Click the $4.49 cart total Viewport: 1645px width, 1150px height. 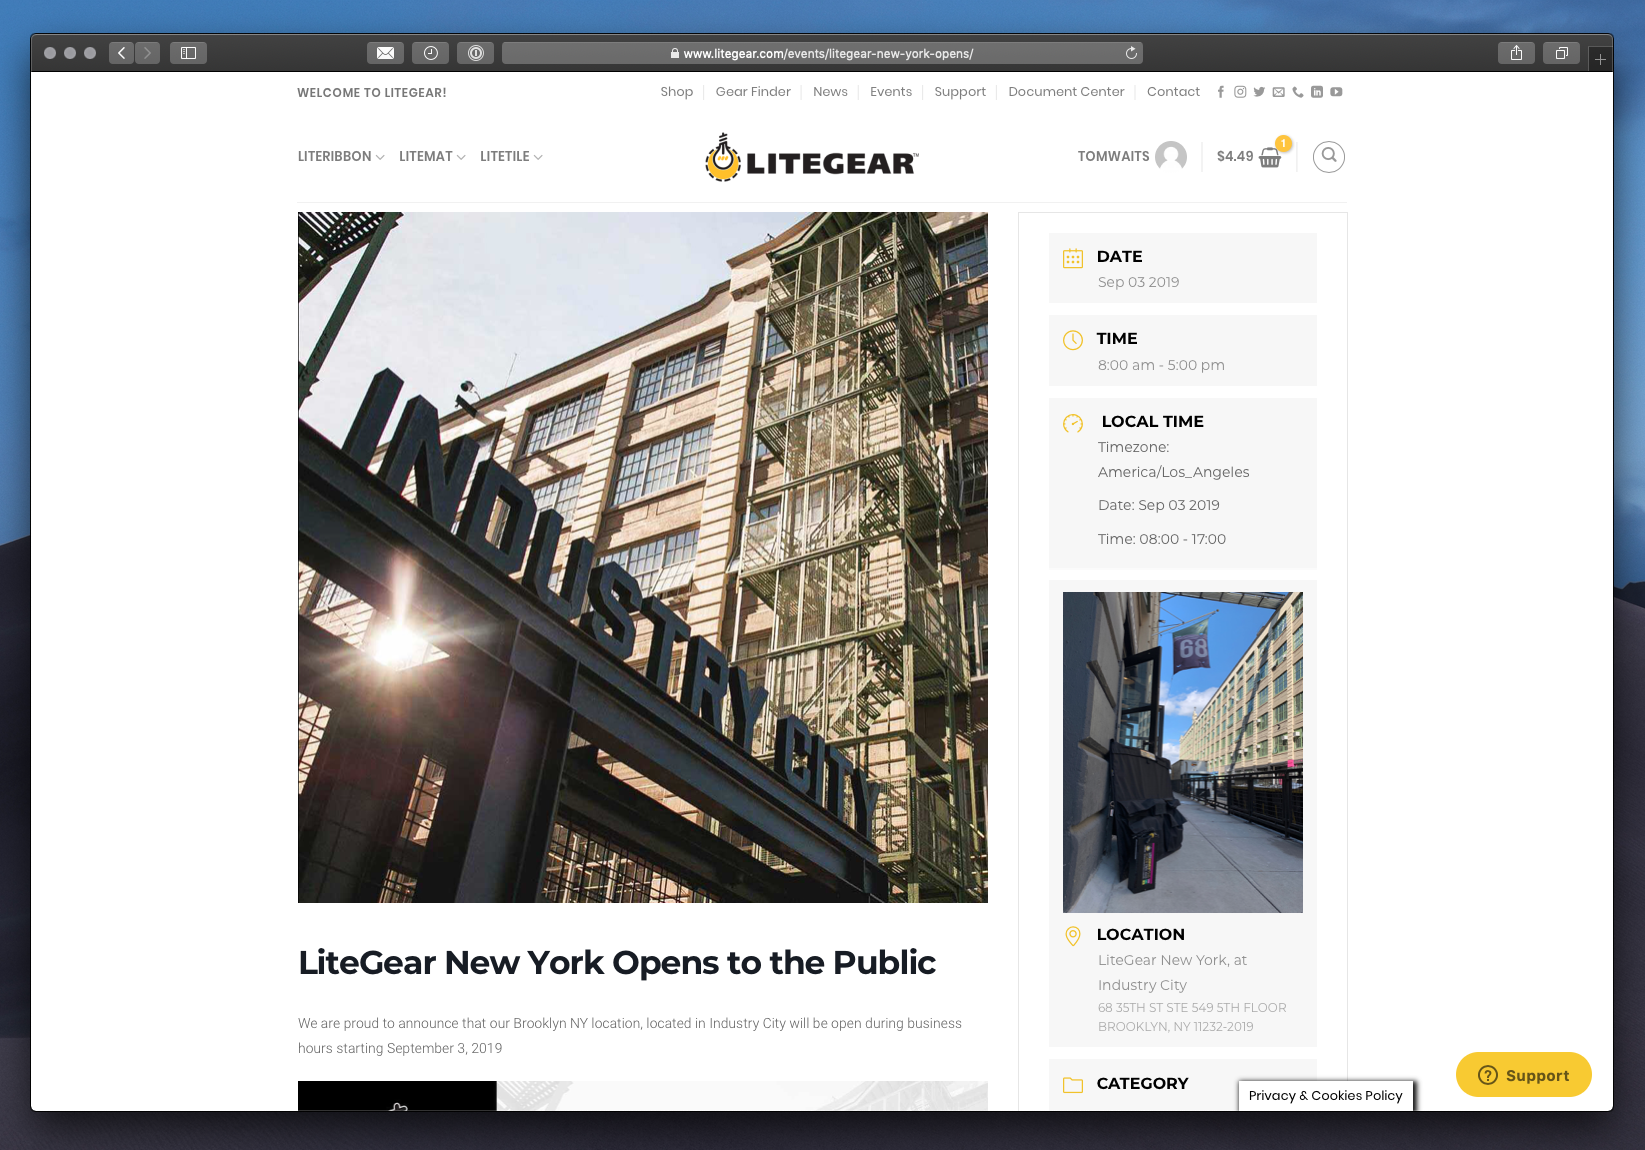tap(1235, 156)
